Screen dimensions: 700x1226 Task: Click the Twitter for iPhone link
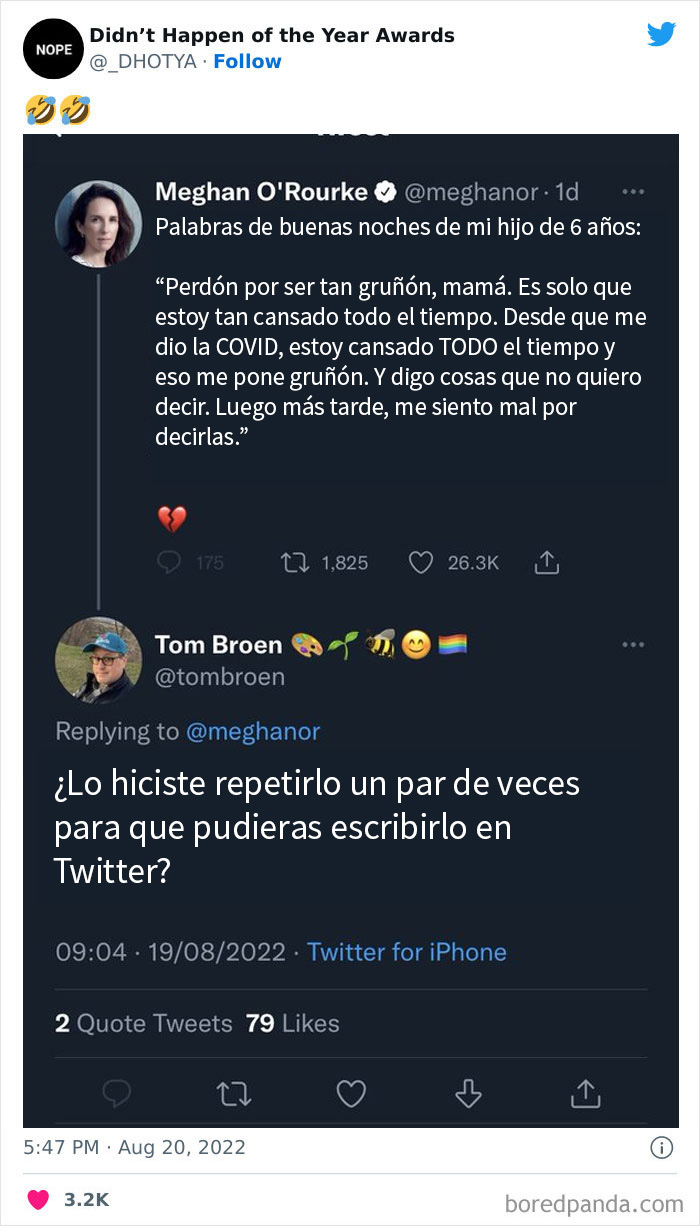[x=407, y=951]
